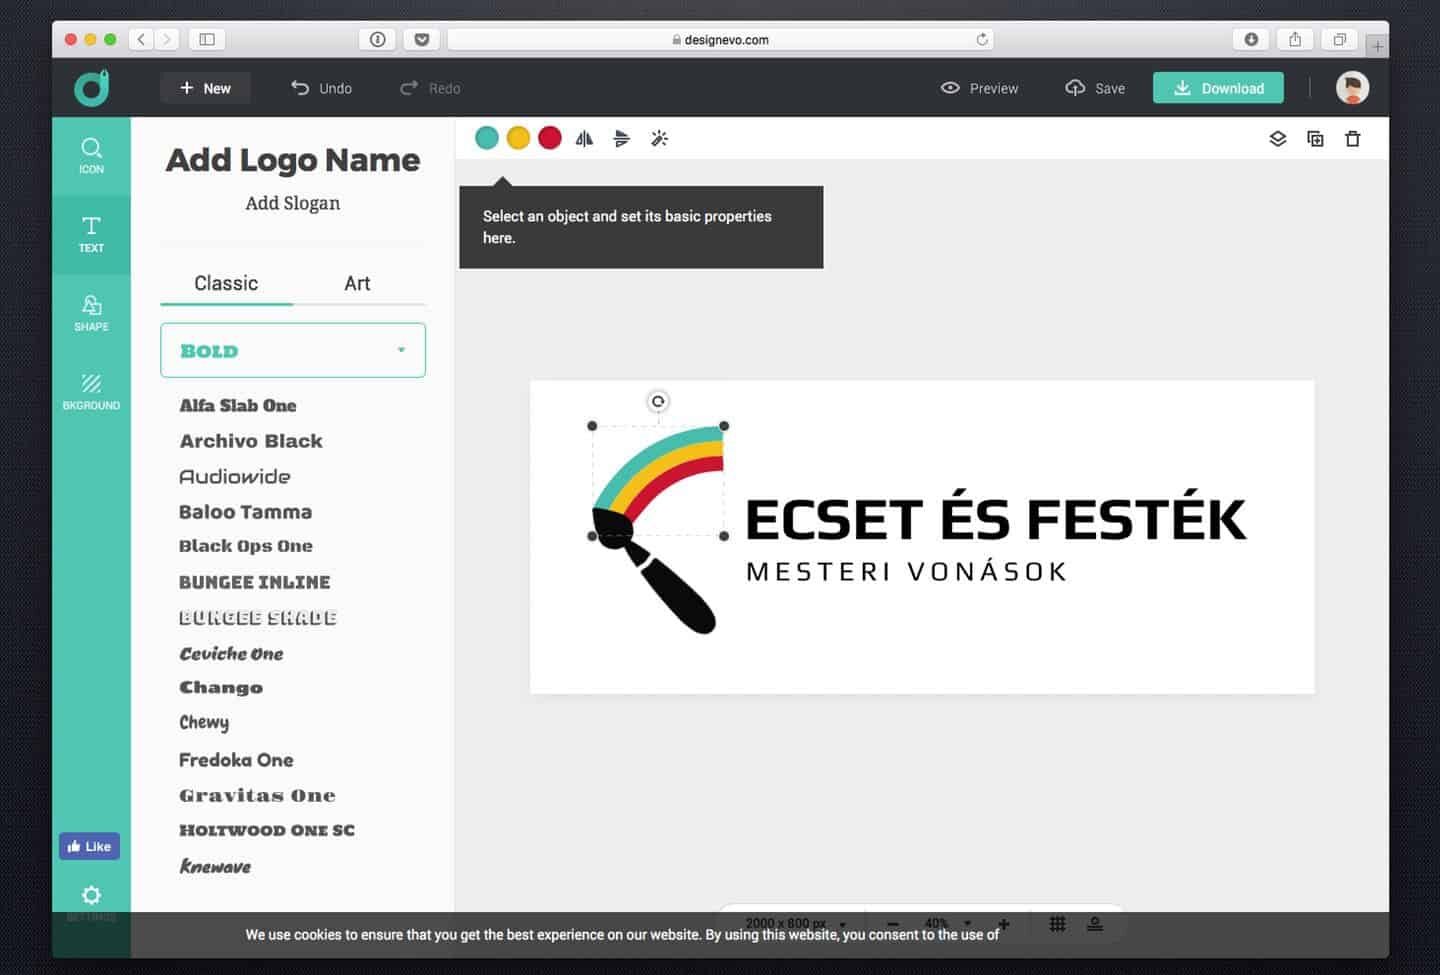Image resolution: width=1440 pixels, height=975 pixels.
Task: Flip the selected object horizontally
Action: [584, 139]
